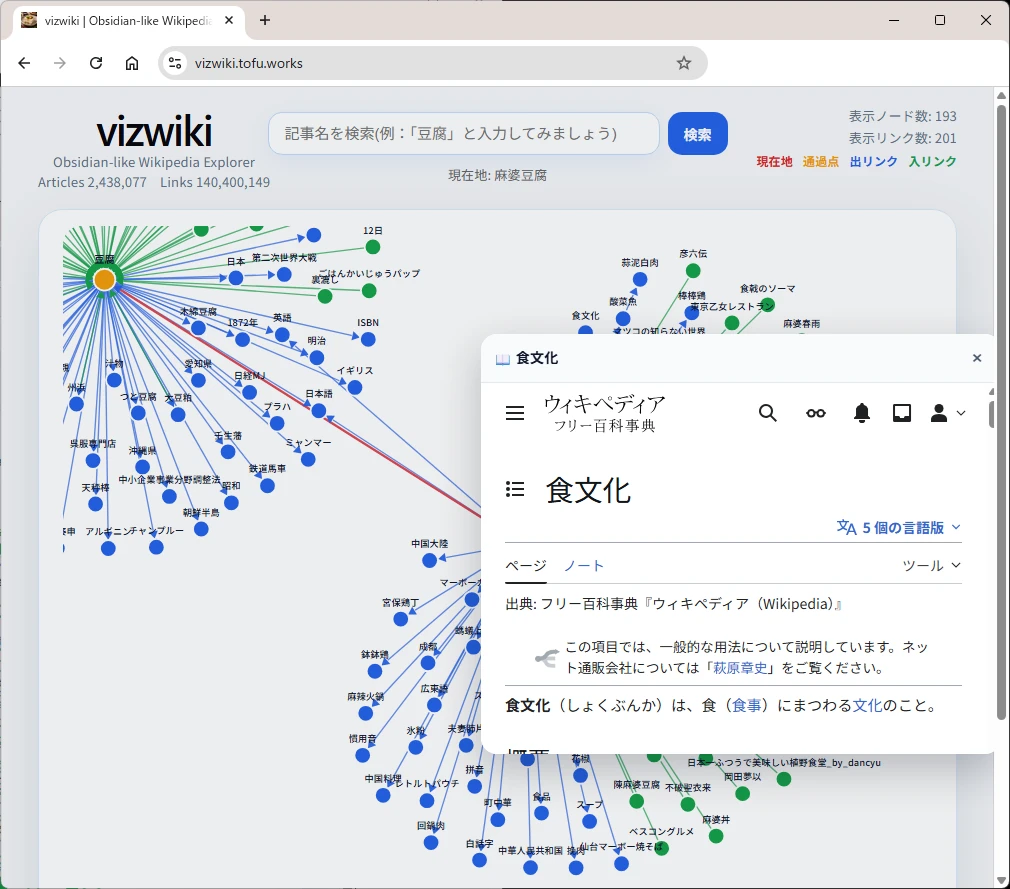
Task: Select the 第二次世界大戦 node
Action: [284, 274]
